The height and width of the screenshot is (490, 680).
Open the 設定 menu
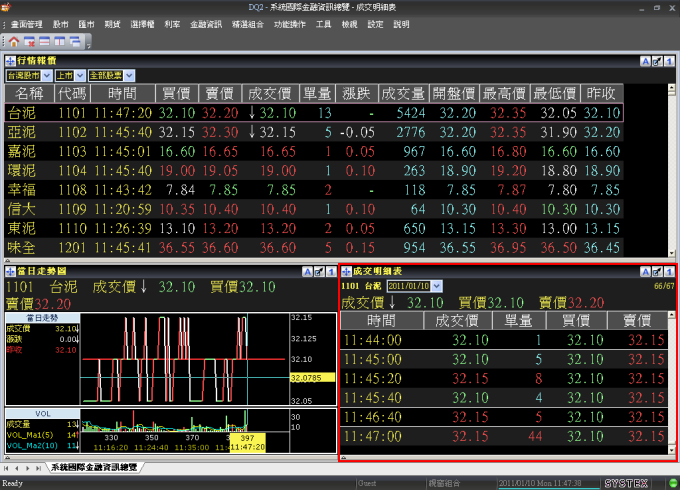click(x=375, y=24)
